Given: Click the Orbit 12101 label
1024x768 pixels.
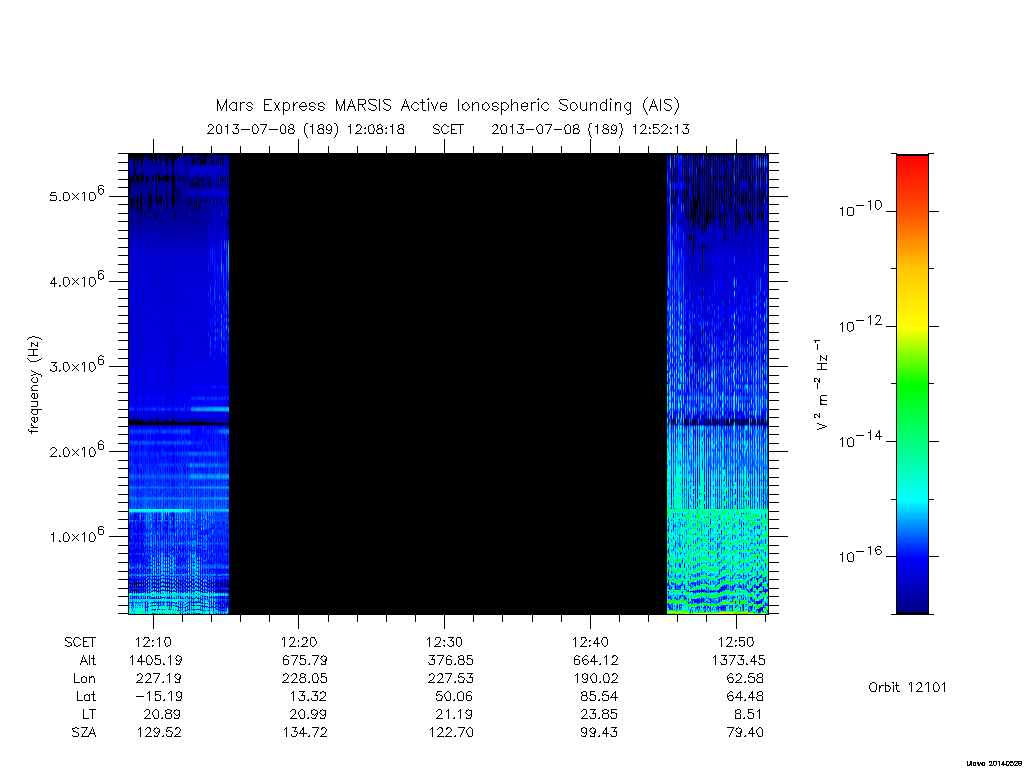Looking at the screenshot, I should 907,687.
